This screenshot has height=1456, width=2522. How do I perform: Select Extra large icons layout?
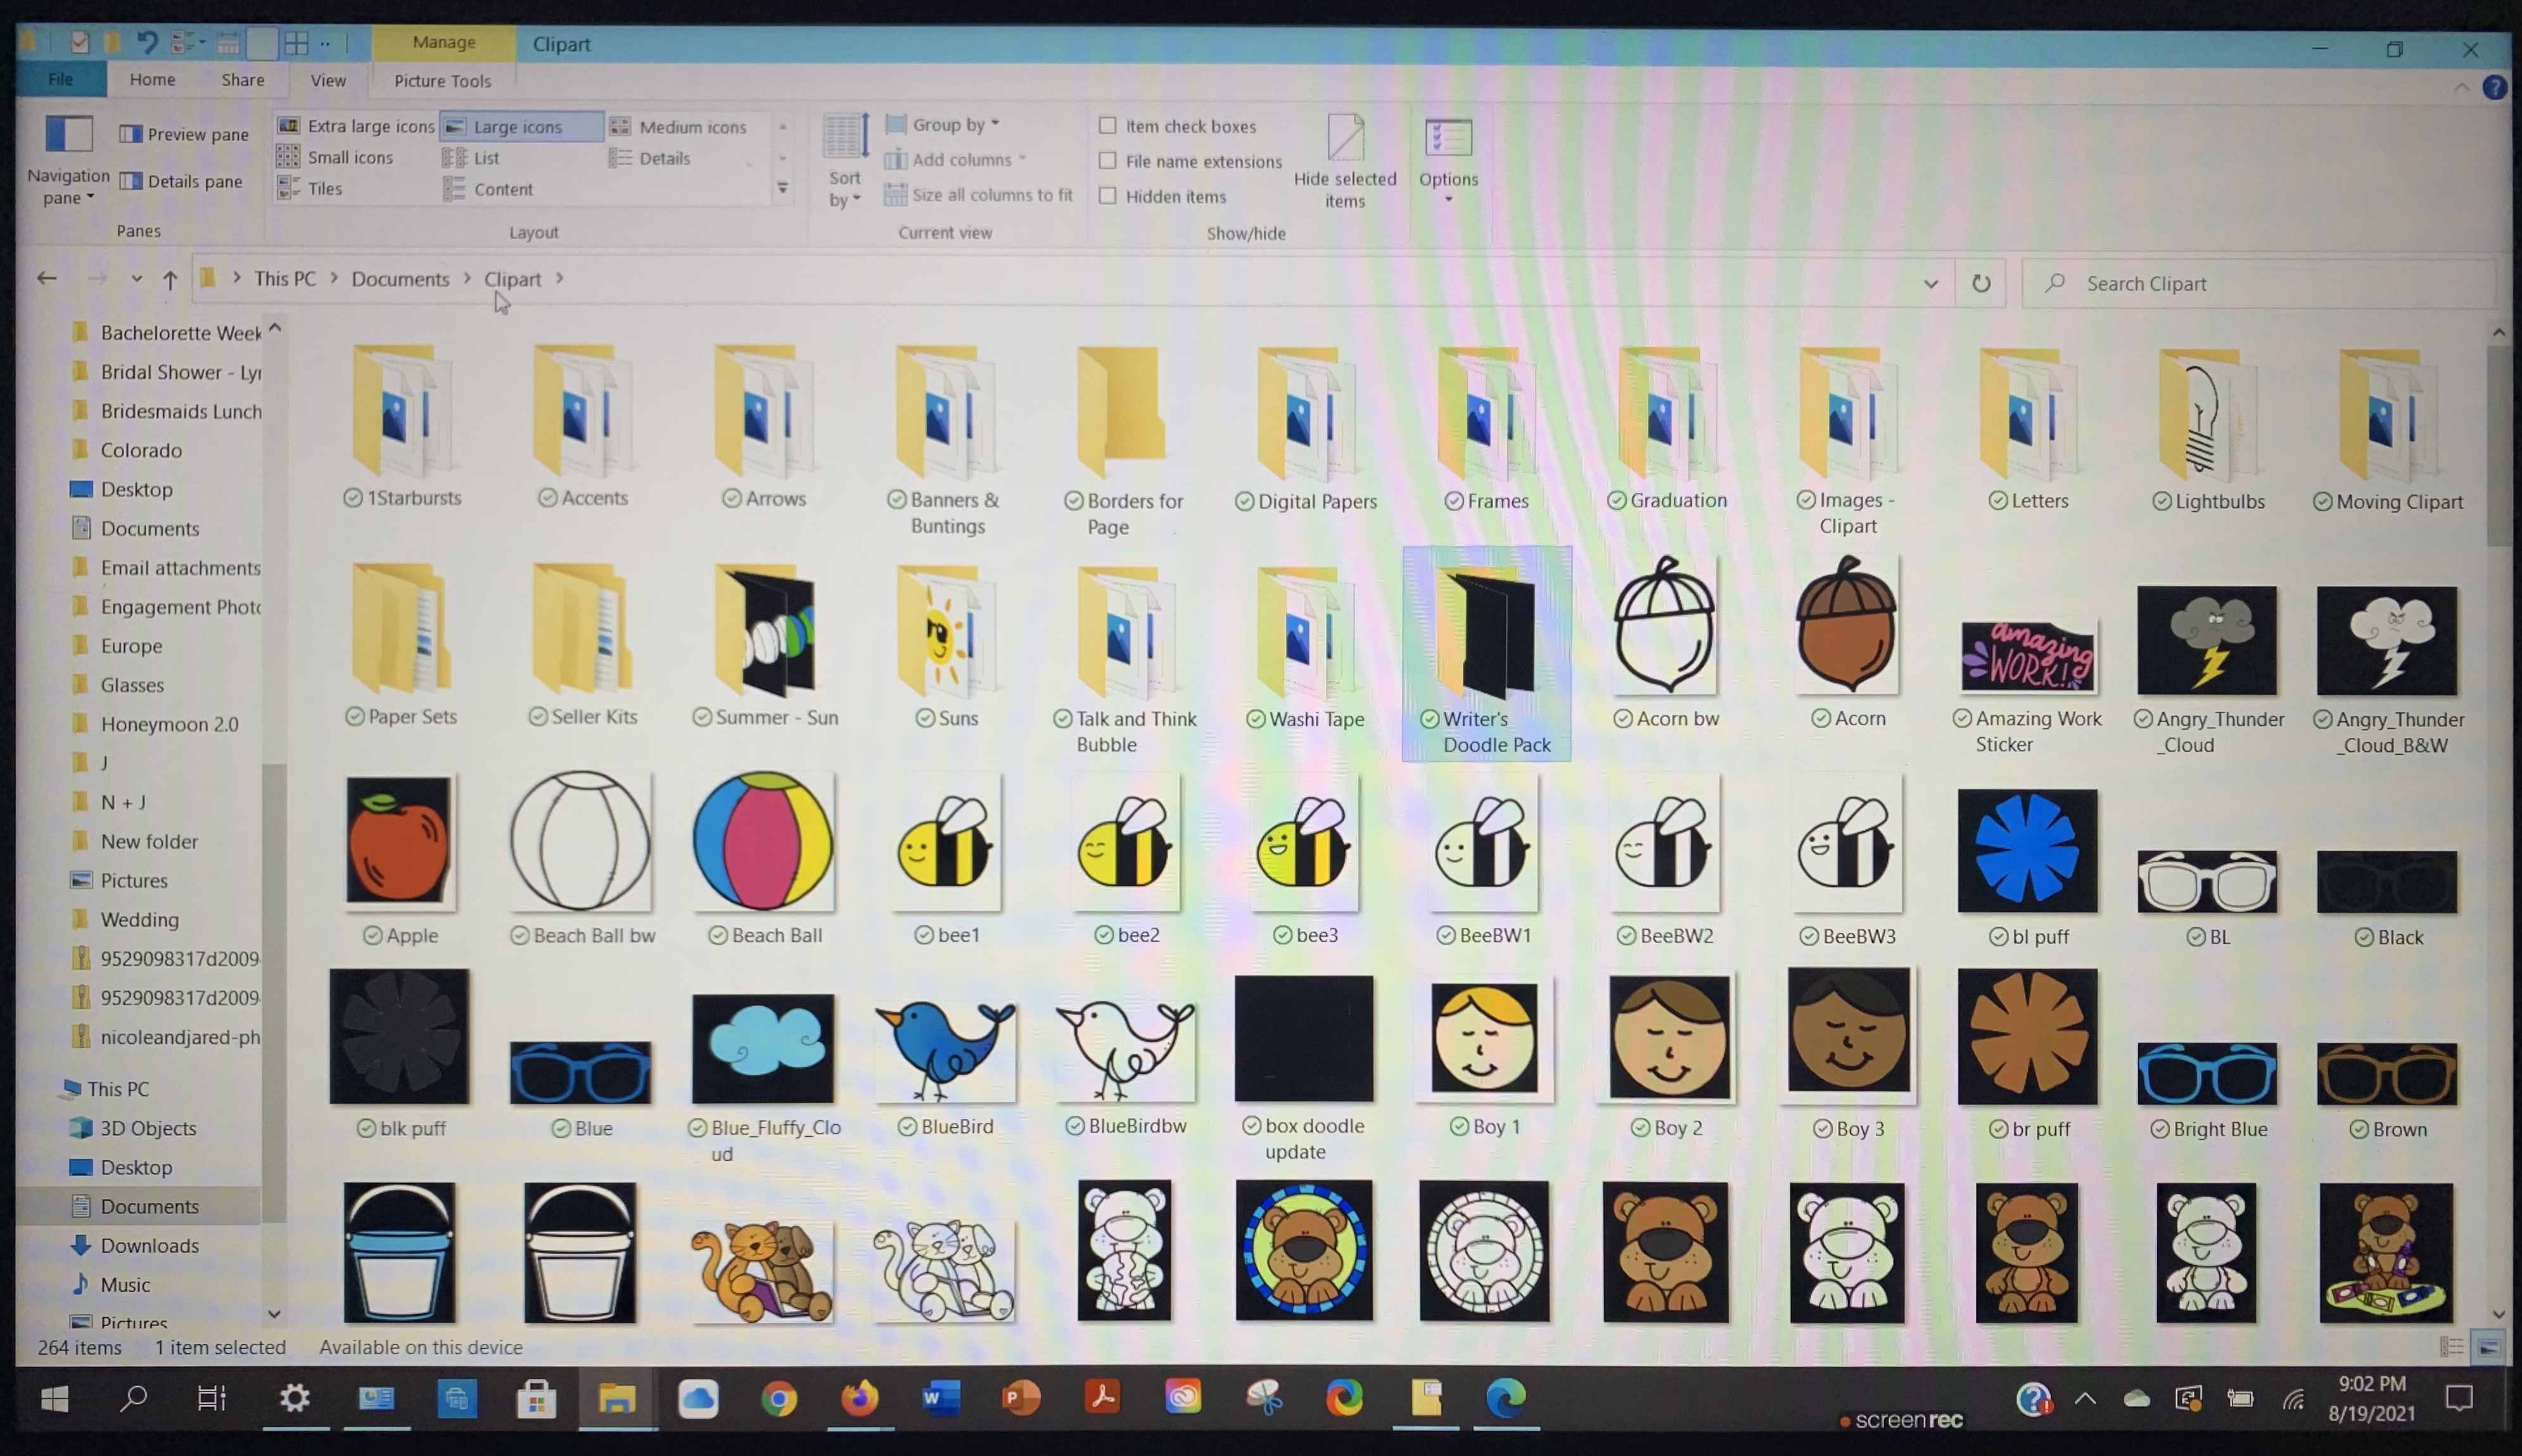[x=356, y=126]
